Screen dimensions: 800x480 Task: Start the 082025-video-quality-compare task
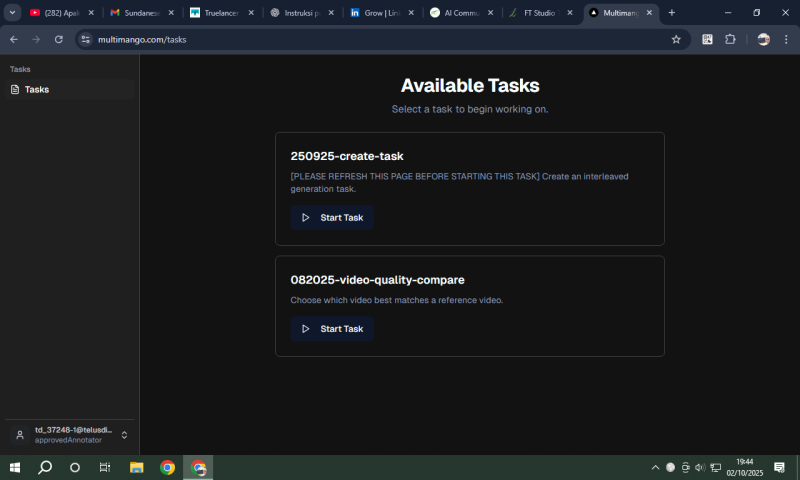332,329
